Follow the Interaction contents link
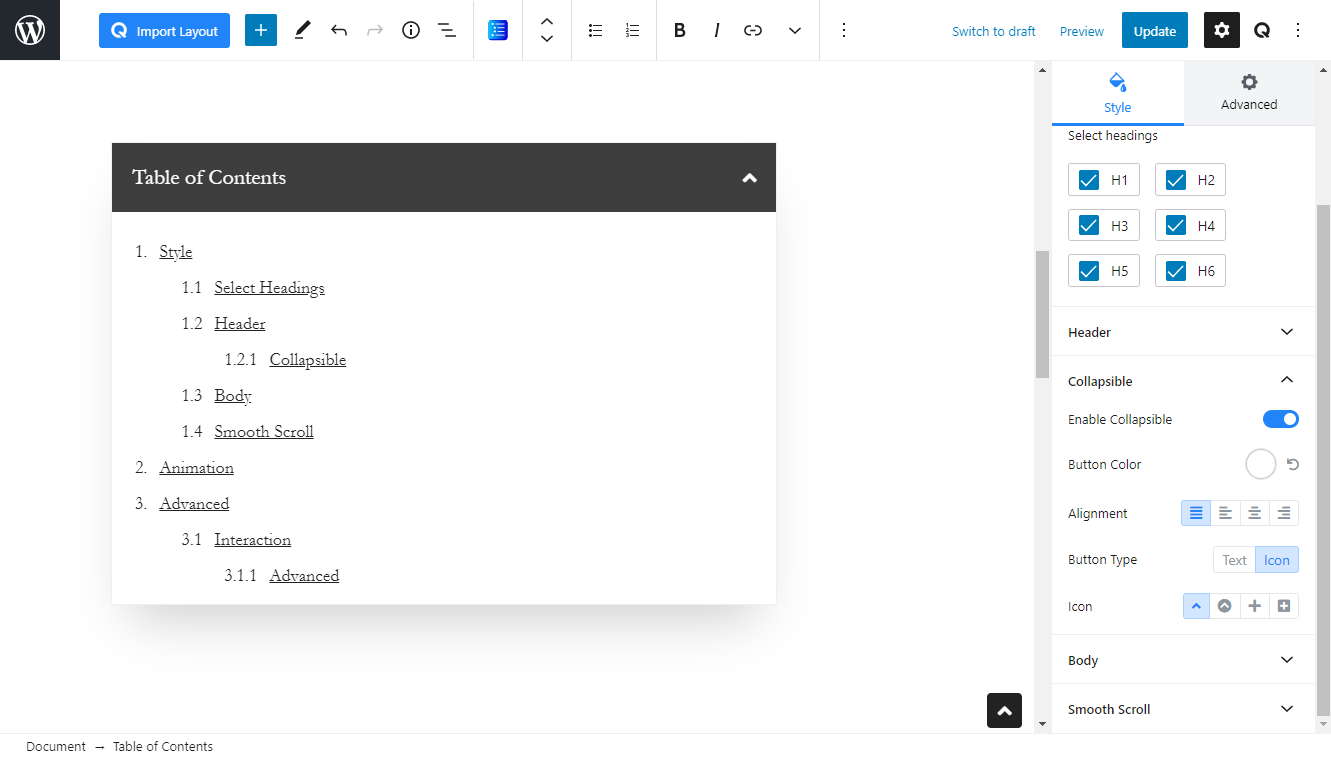The width and height of the screenshot is (1331, 758). [x=252, y=540]
